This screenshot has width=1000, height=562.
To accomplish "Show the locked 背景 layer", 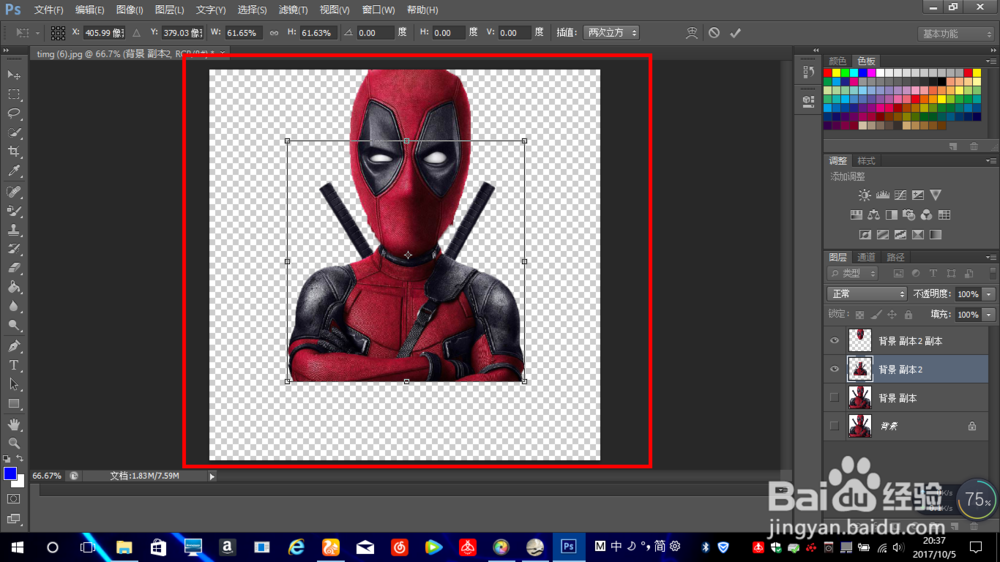I will point(834,425).
